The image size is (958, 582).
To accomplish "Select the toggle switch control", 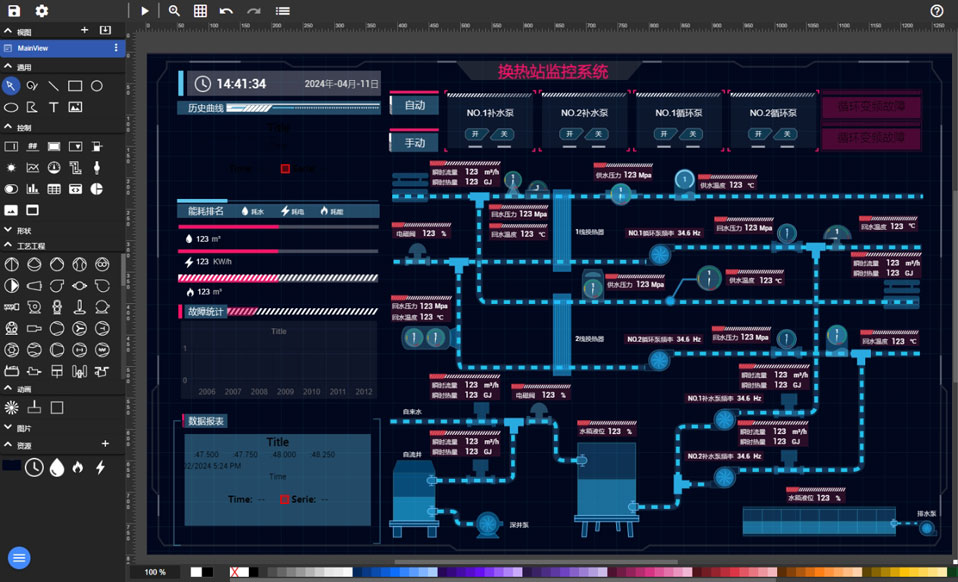I will click(11, 188).
